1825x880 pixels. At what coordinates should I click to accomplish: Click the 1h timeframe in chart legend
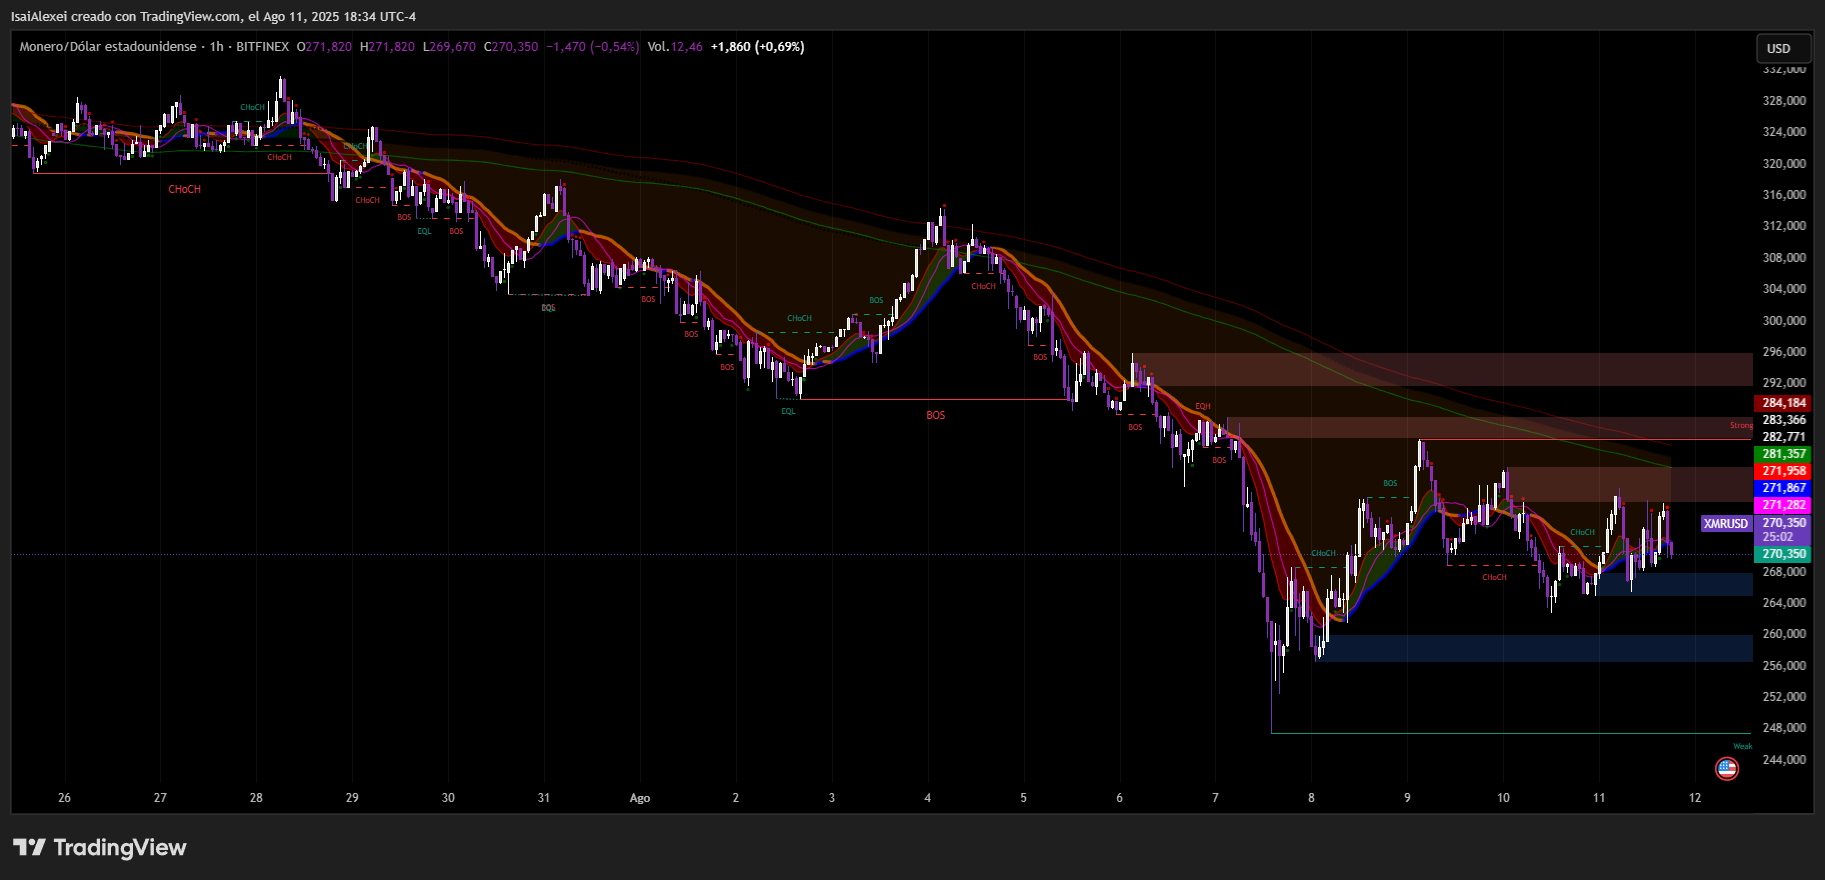click(x=216, y=47)
